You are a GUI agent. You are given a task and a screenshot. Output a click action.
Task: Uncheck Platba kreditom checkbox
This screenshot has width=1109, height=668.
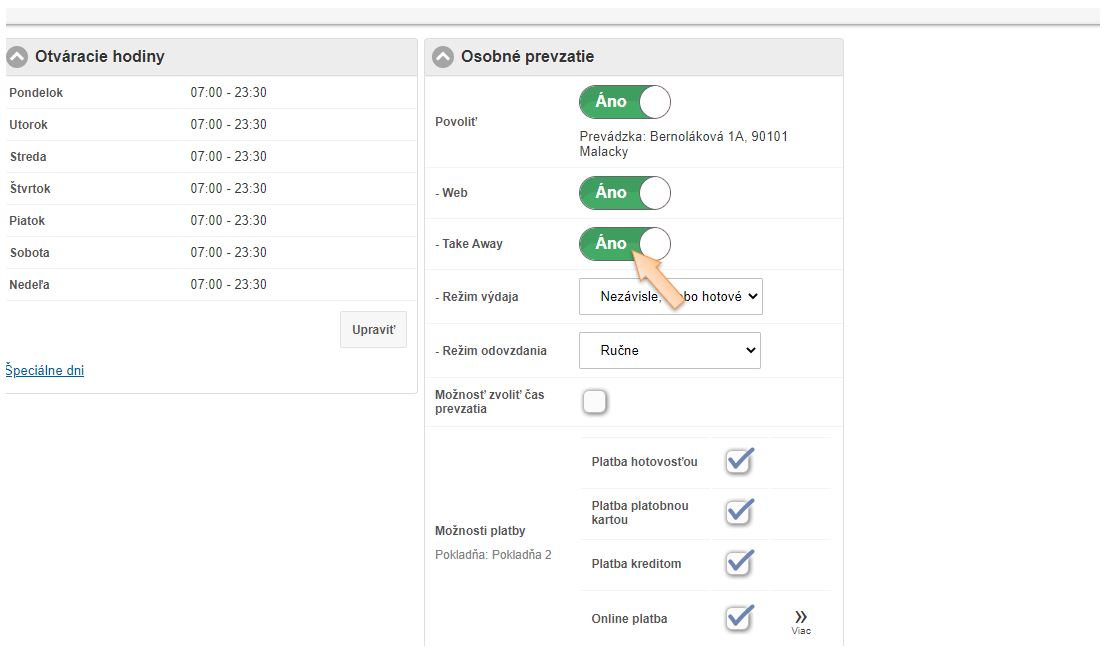click(x=738, y=563)
